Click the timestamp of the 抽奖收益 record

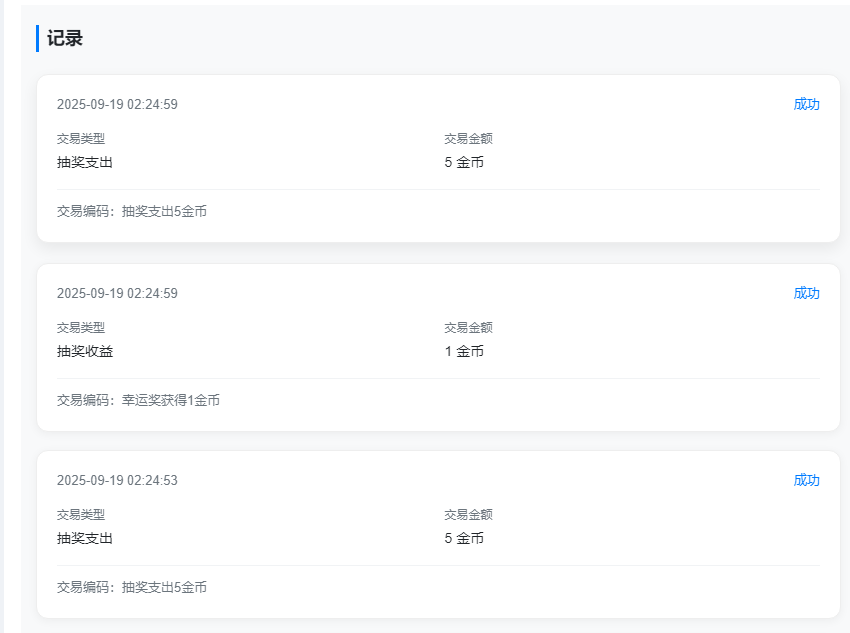point(117,293)
